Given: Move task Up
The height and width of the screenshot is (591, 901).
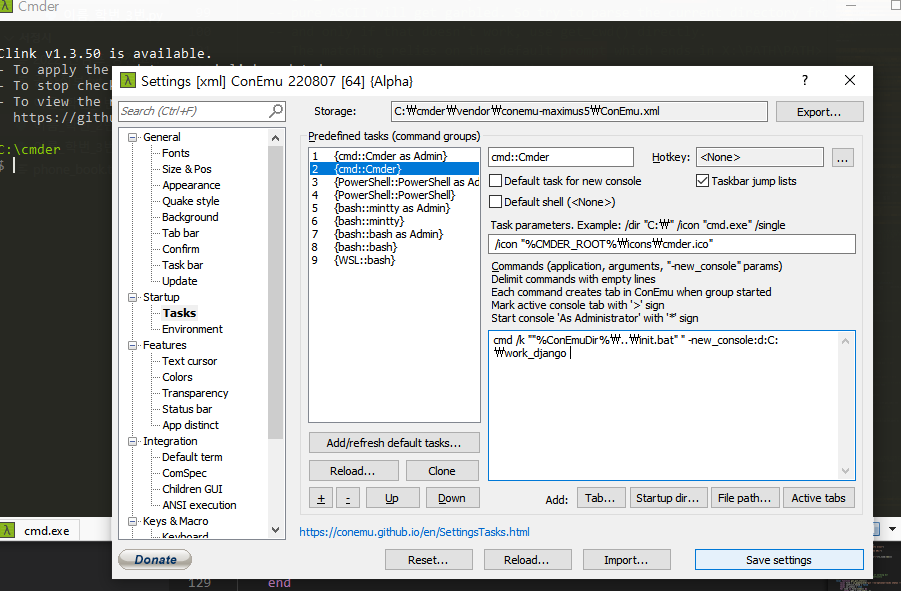Looking at the screenshot, I should (392, 498).
